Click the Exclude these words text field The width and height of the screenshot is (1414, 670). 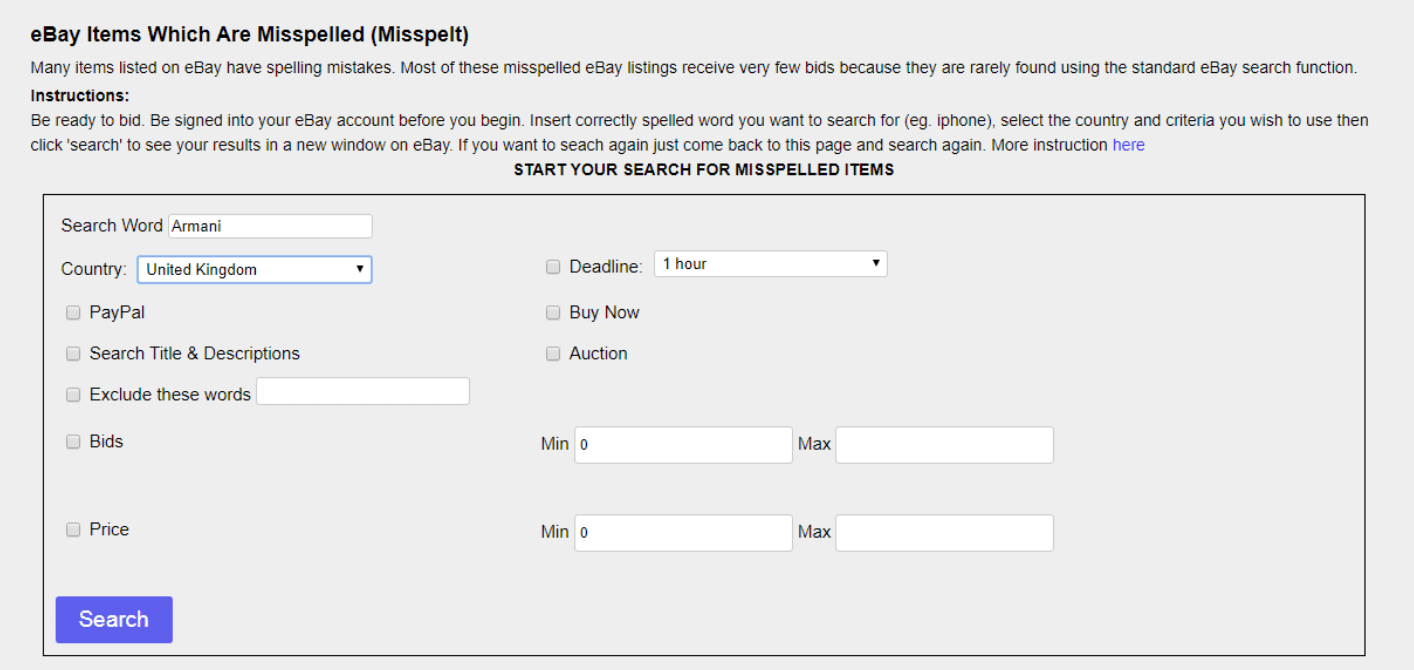[x=363, y=391]
